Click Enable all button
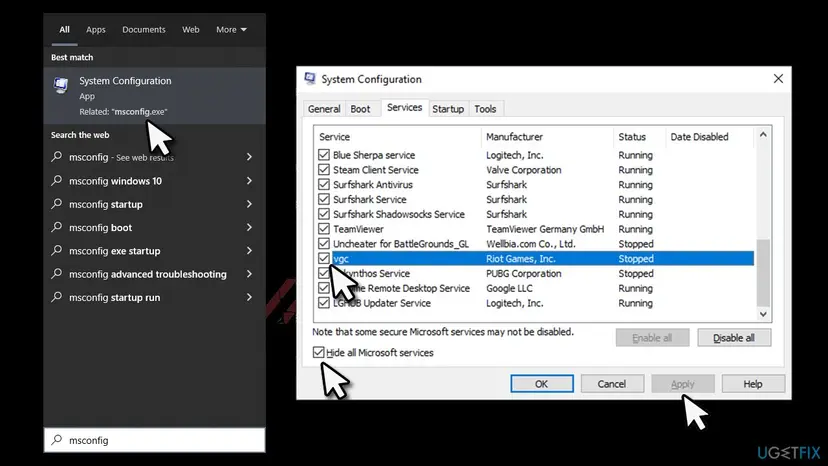The image size is (828, 466). 652,338
